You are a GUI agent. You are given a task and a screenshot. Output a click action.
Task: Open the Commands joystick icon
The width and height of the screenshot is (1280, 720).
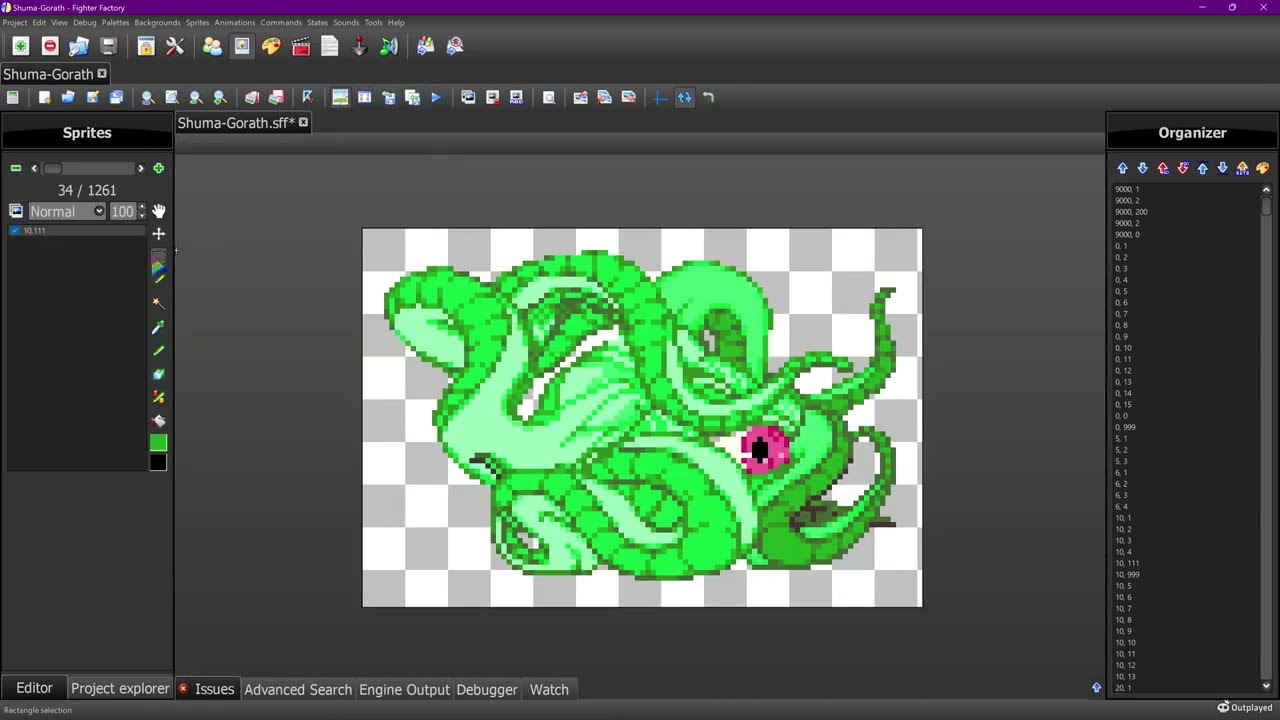(x=360, y=46)
